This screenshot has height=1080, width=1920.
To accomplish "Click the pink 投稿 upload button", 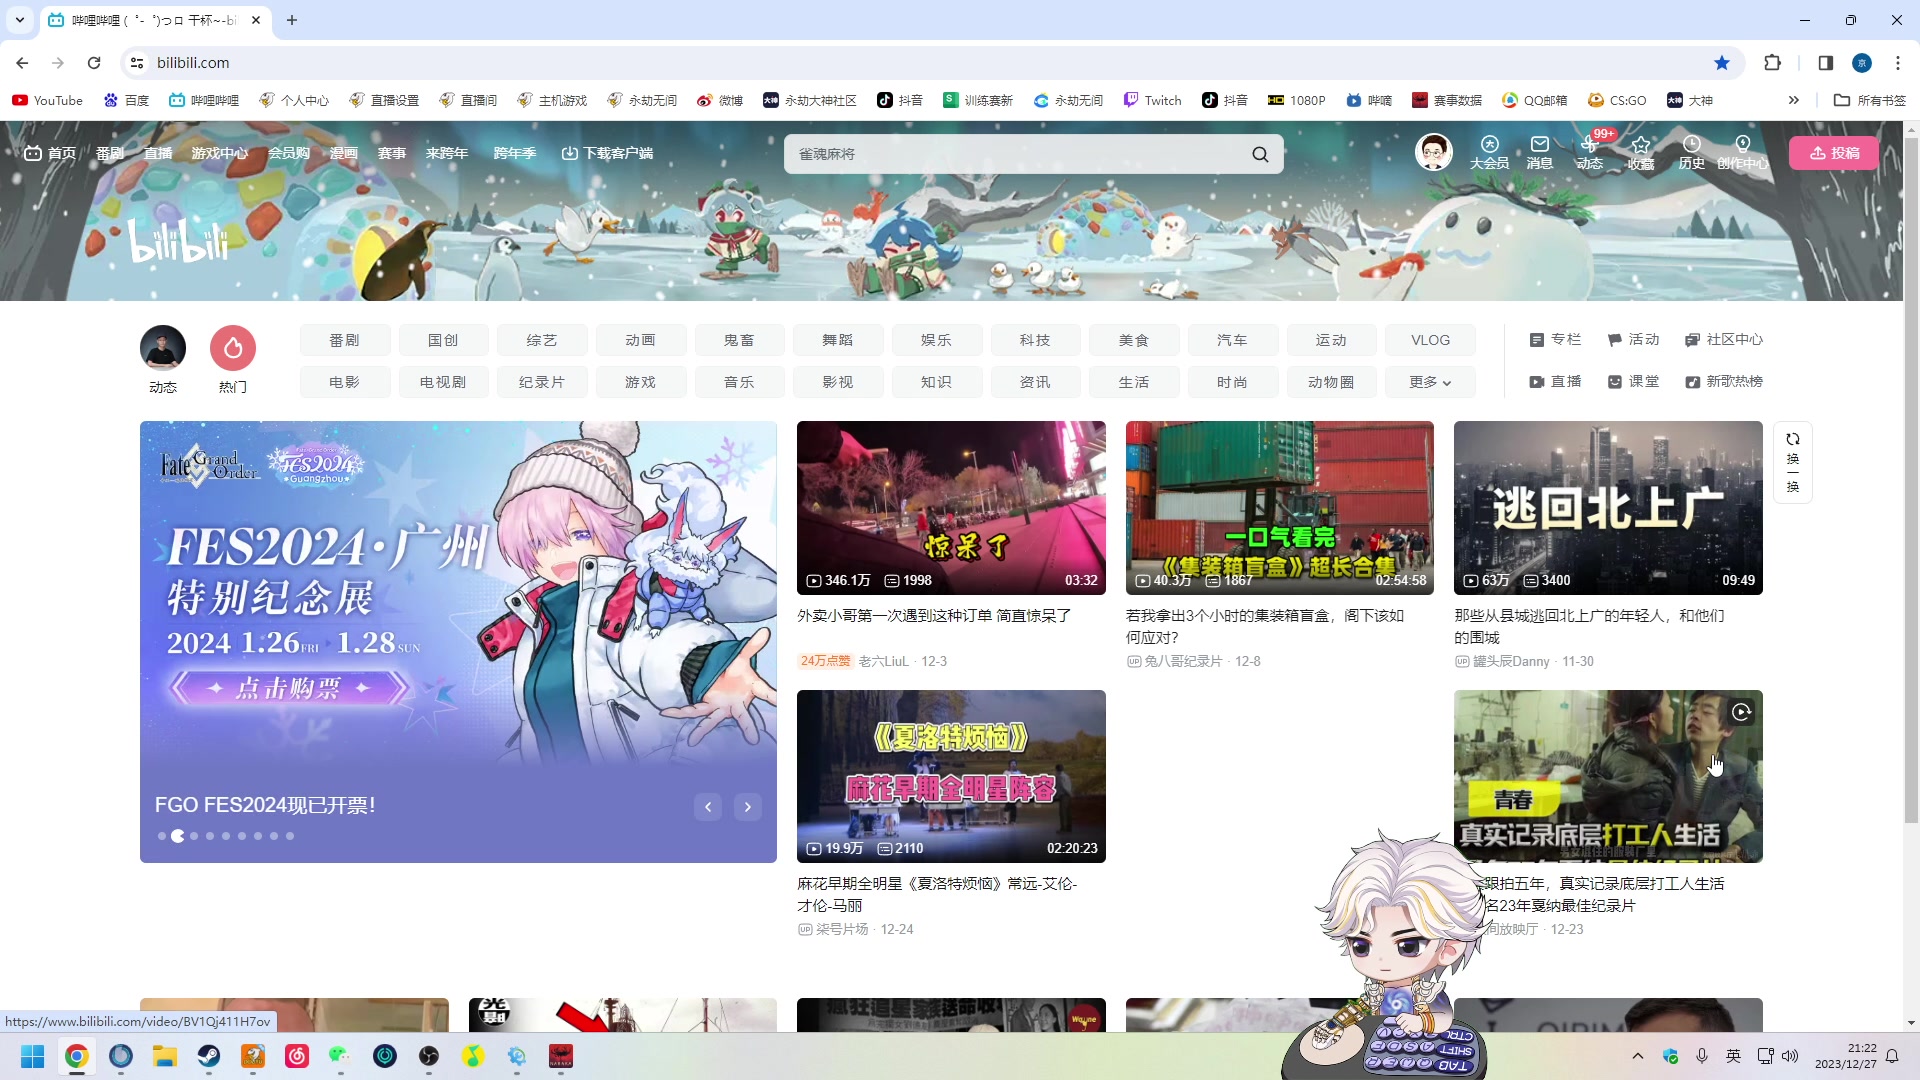I will (x=1834, y=153).
